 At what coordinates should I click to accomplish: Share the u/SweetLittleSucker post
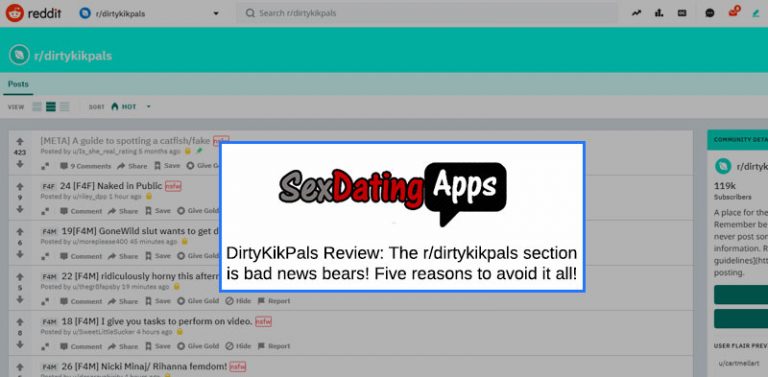point(123,346)
